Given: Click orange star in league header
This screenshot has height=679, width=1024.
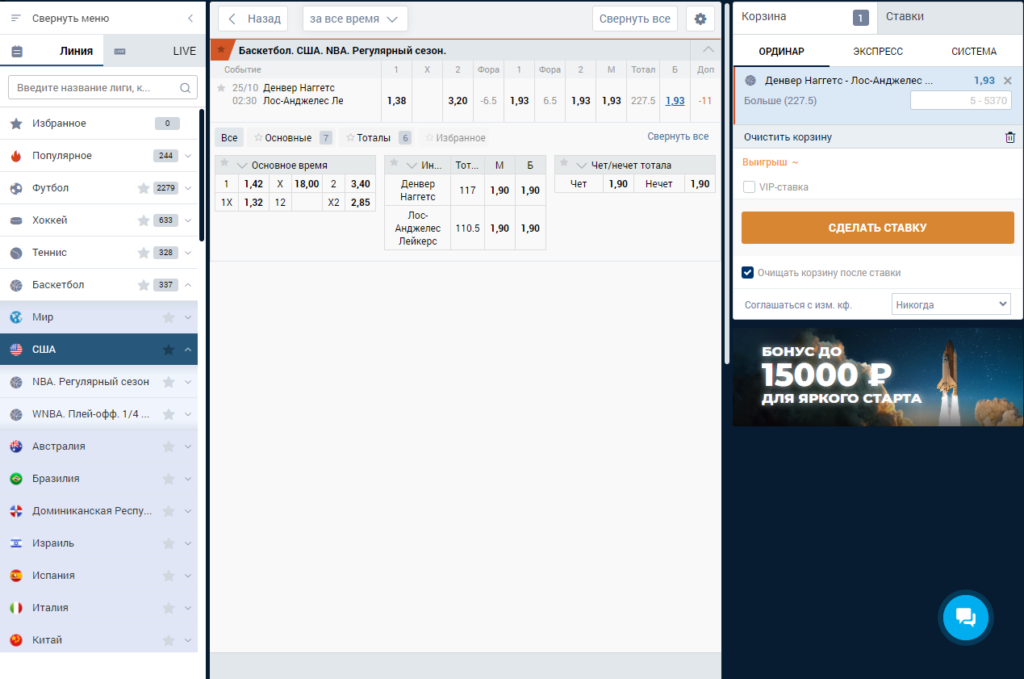Looking at the screenshot, I should 221,50.
